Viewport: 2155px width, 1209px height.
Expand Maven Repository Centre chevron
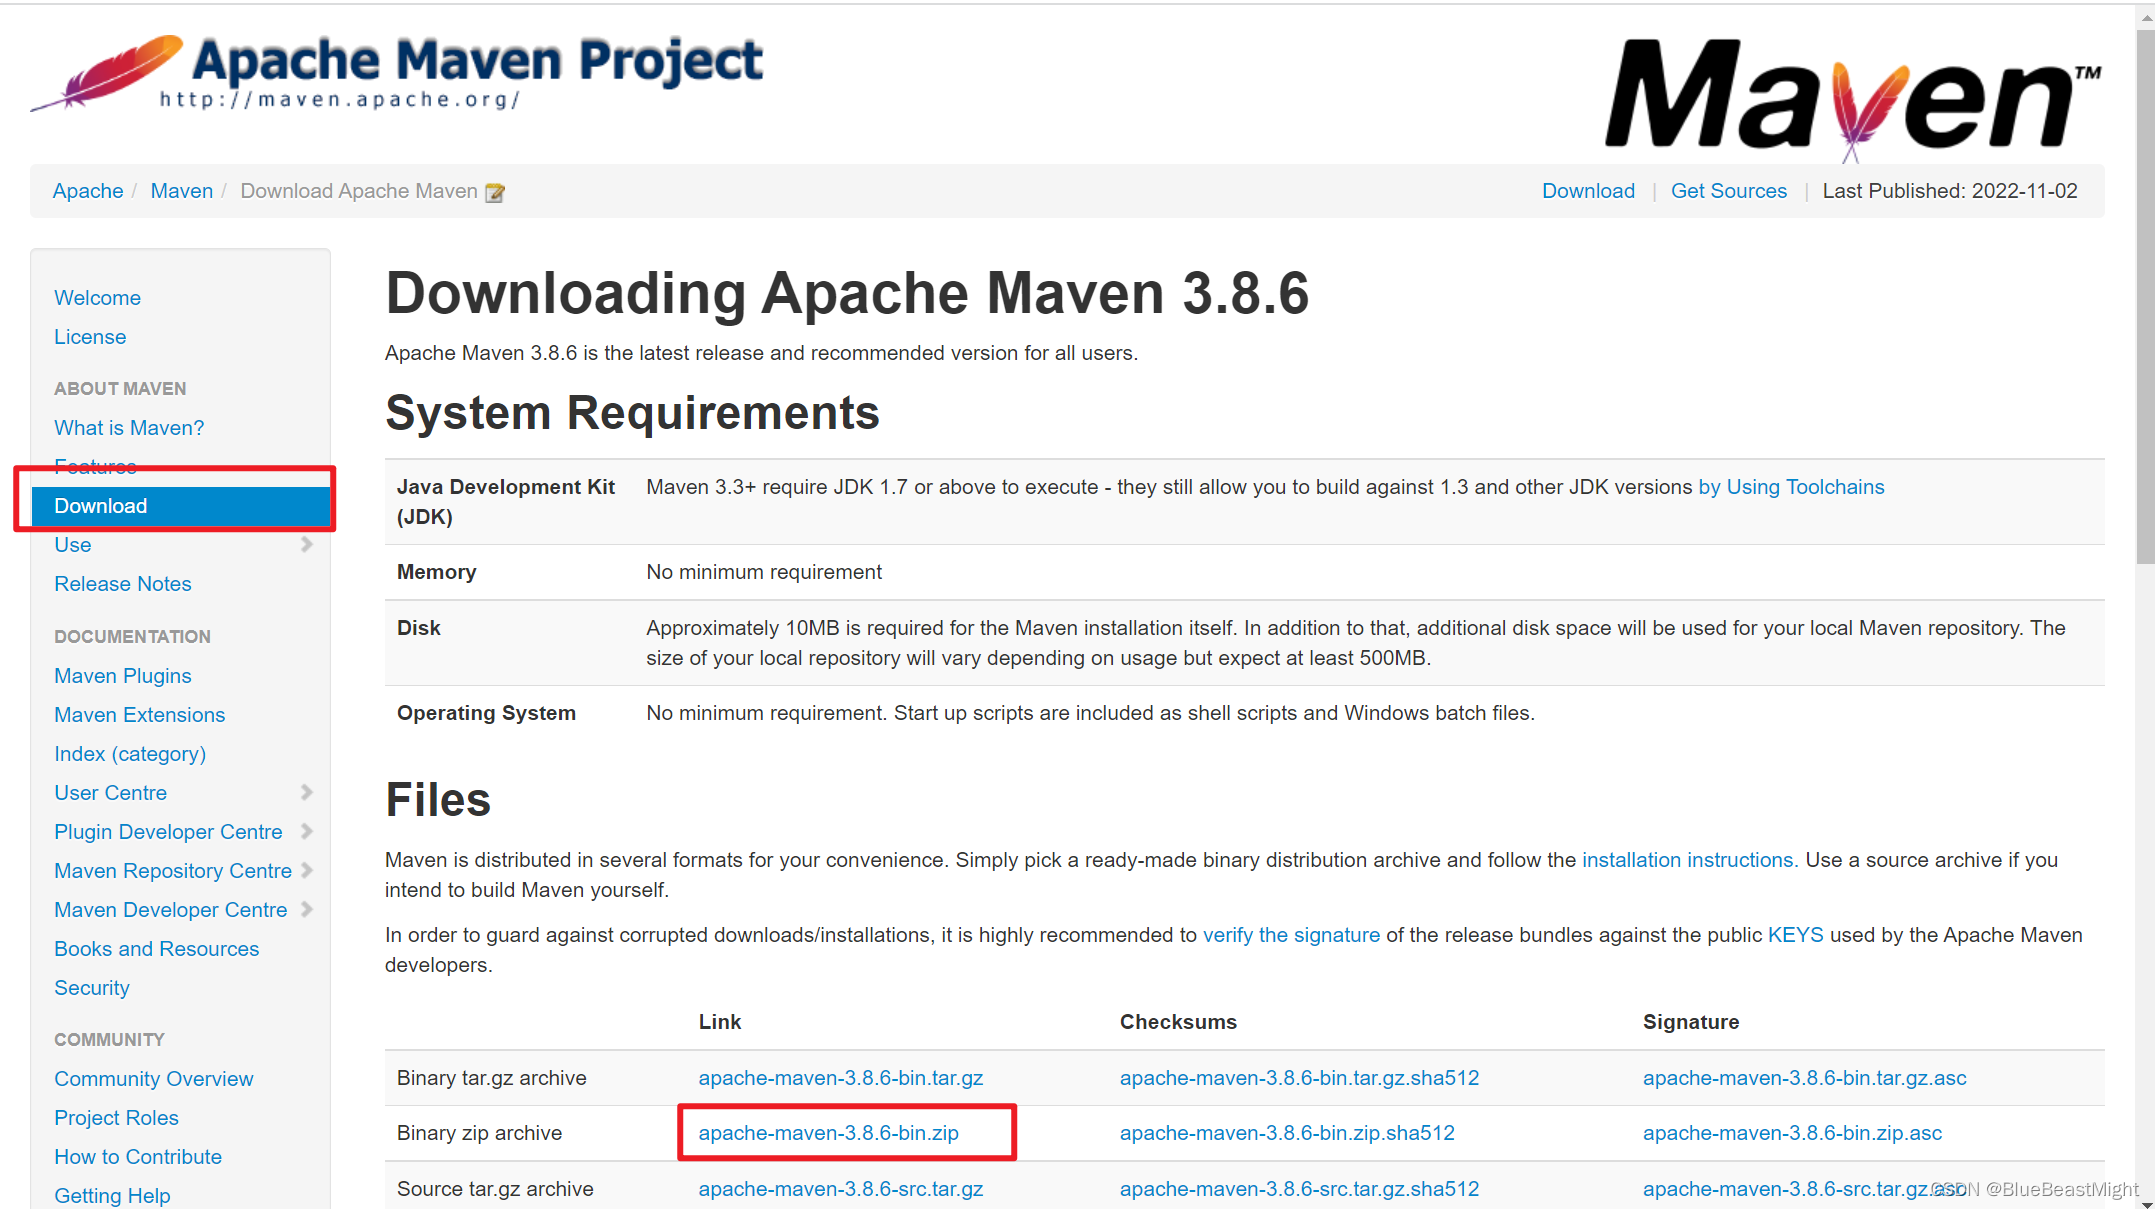pos(307,871)
